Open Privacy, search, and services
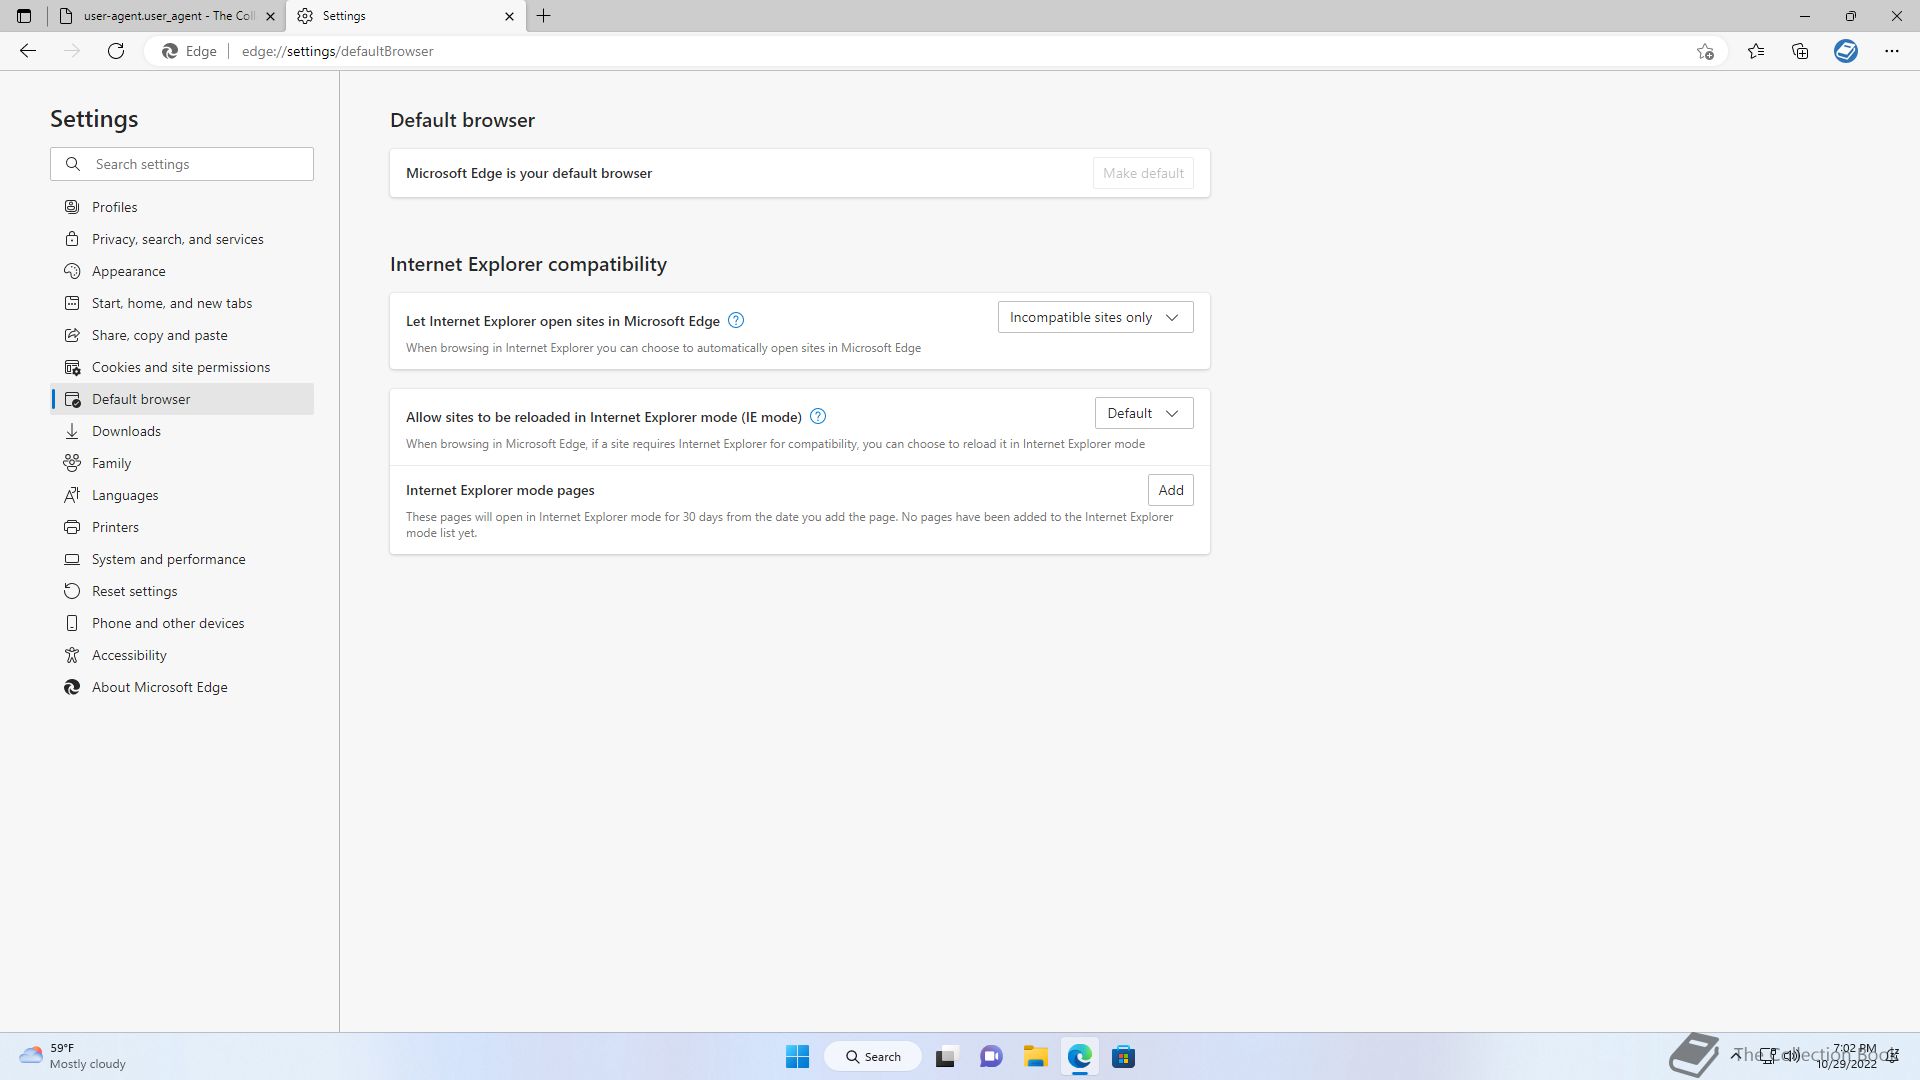Image resolution: width=1920 pixels, height=1080 pixels. pyautogui.click(x=182, y=239)
